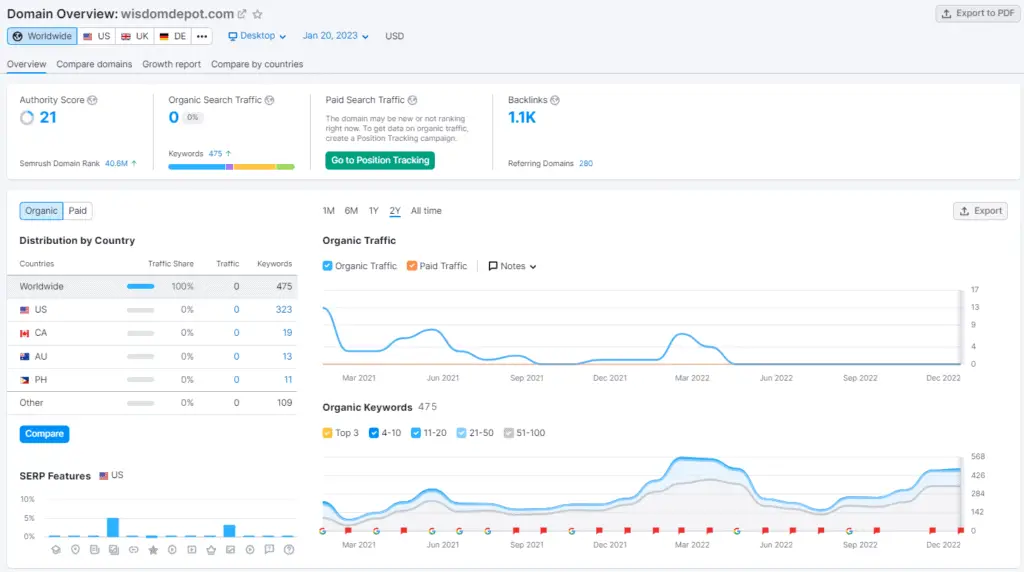Toggle the 11-20 keywords checkbox

point(415,433)
